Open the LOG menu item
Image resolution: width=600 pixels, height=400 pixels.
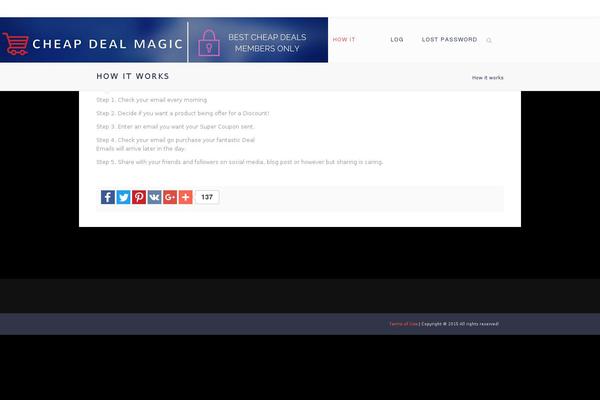point(397,39)
